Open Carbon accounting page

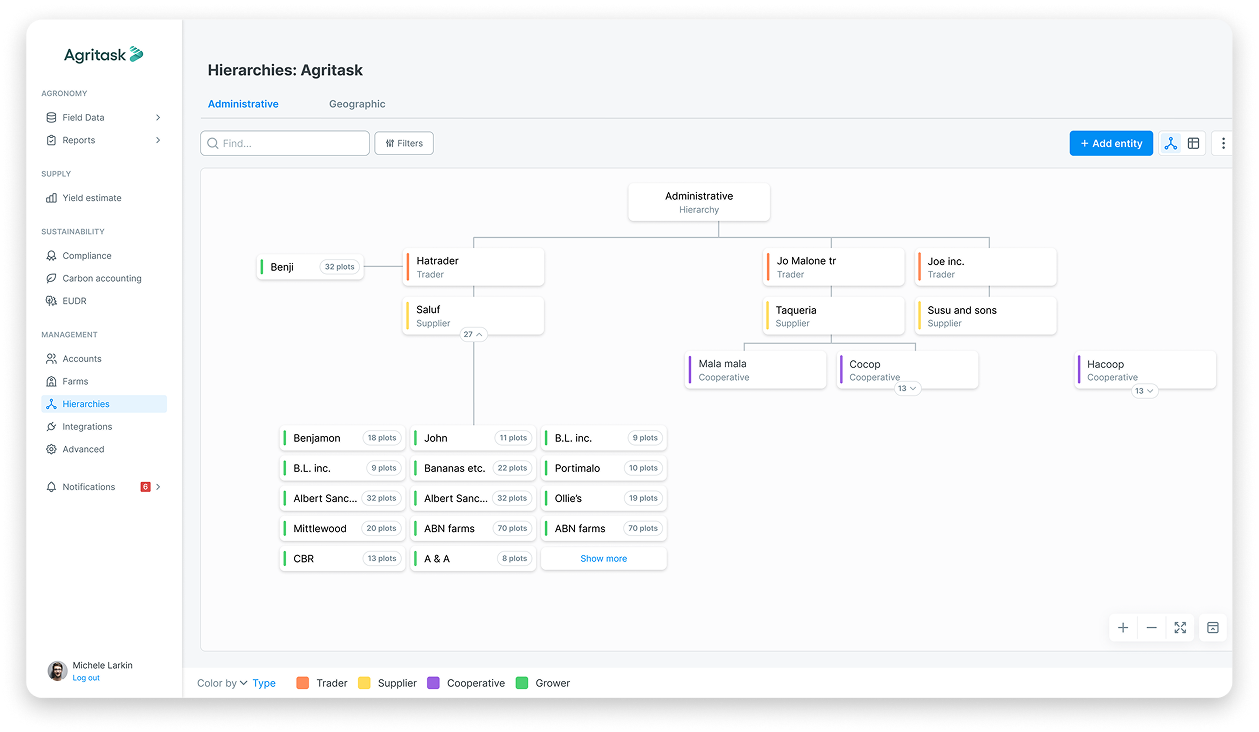104,278
